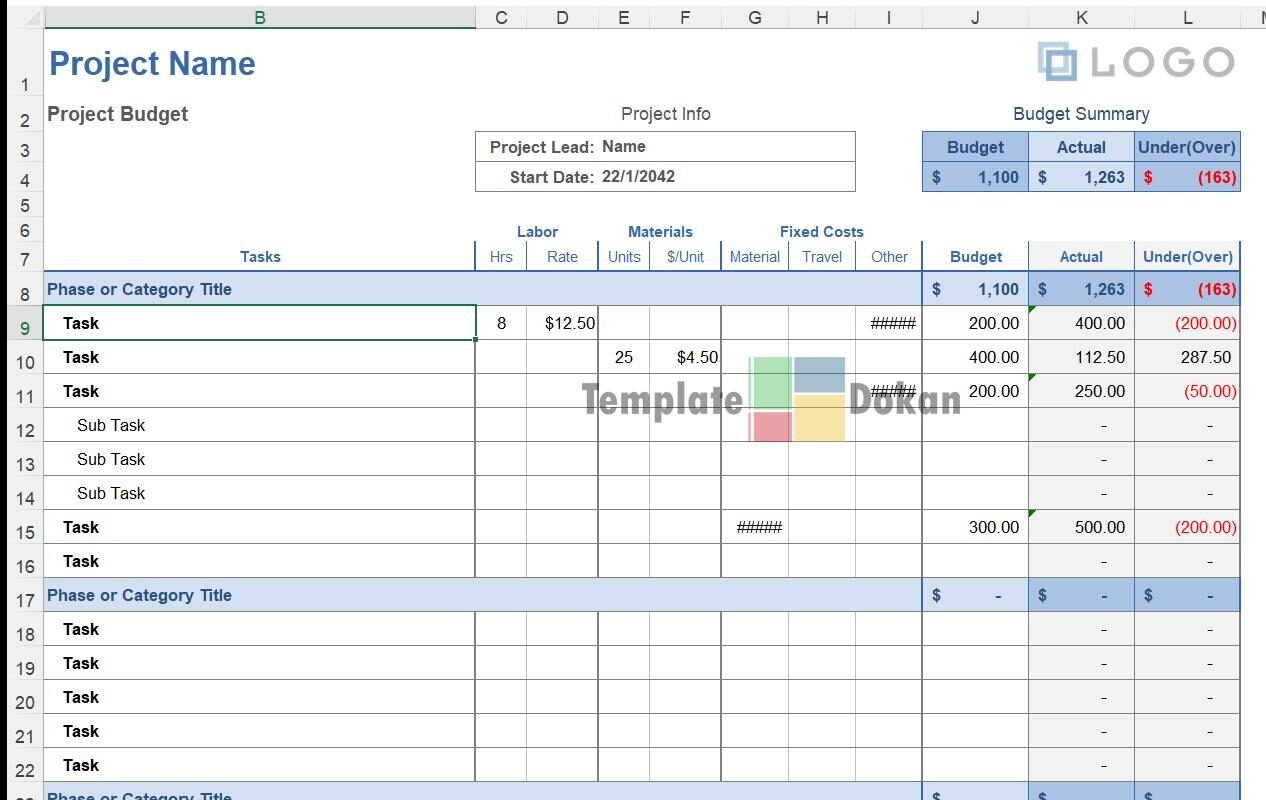This screenshot has height=800, width=1266.
Task: Select the Rate cell showing $12.50
Action: tap(563, 323)
